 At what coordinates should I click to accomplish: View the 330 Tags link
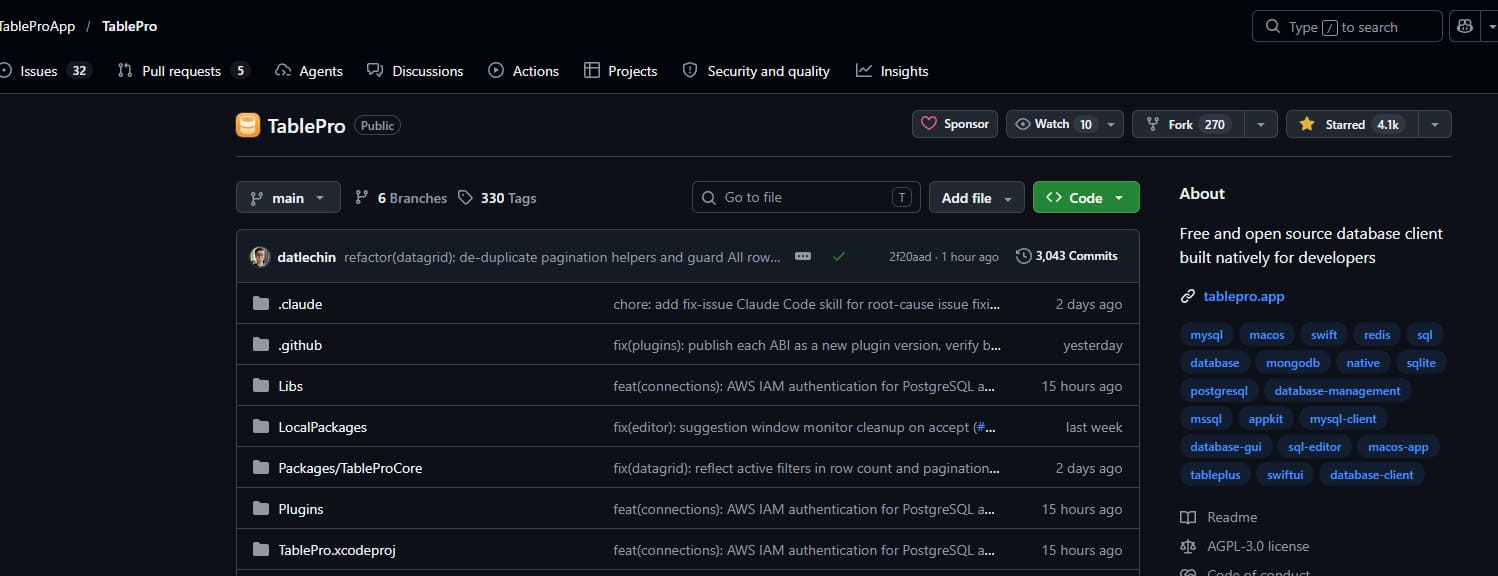497,198
